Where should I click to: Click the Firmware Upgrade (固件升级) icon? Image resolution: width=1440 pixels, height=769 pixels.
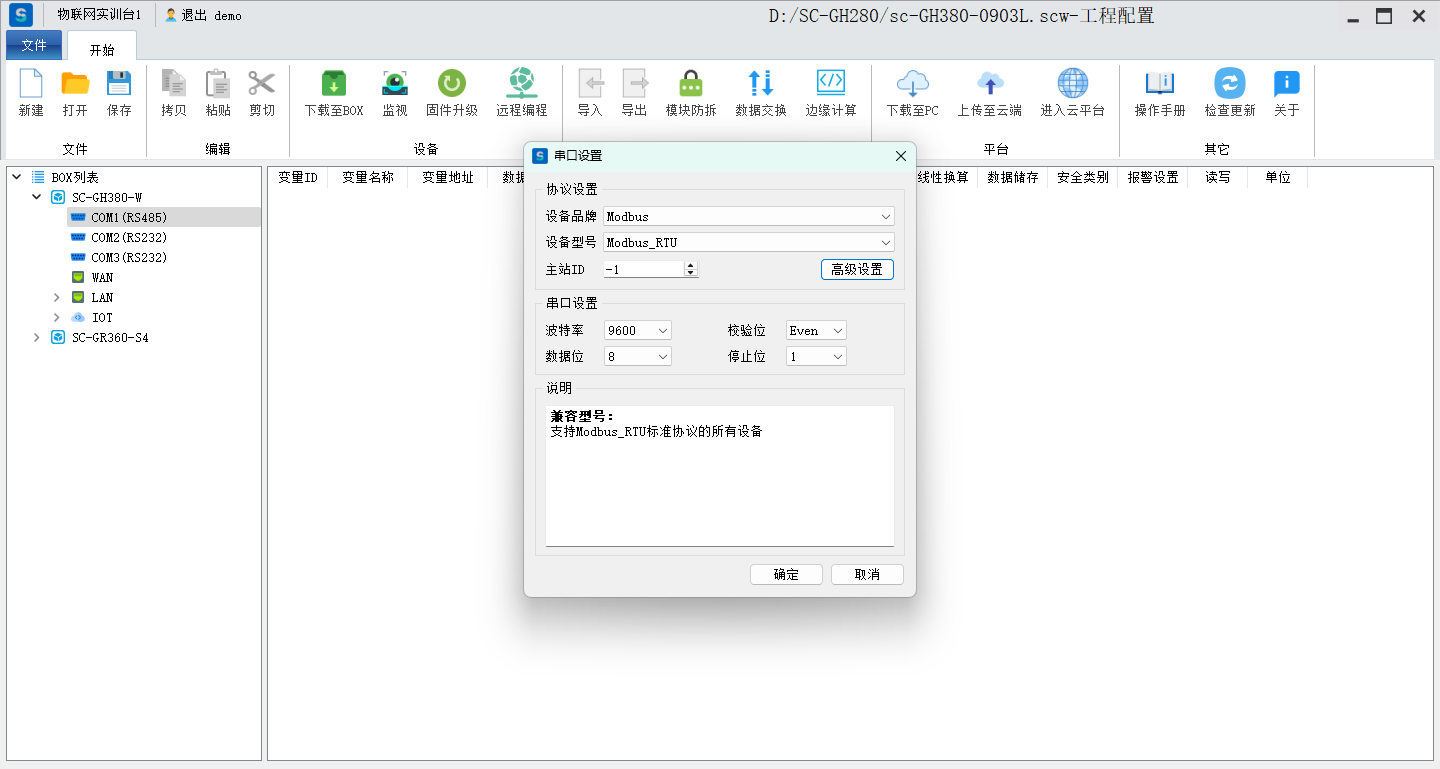coord(452,84)
